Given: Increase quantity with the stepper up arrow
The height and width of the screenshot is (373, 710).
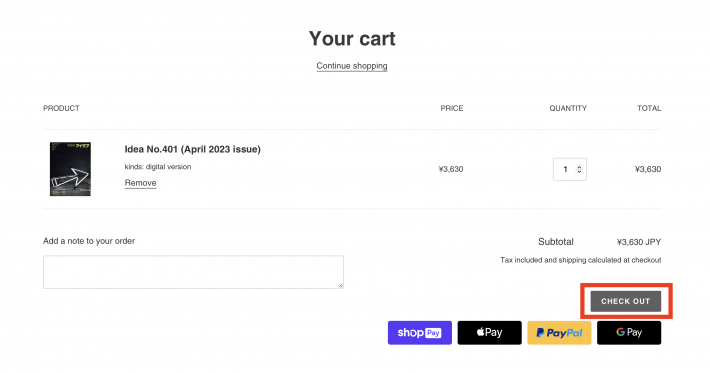Looking at the screenshot, I should click(x=579, y=167).
